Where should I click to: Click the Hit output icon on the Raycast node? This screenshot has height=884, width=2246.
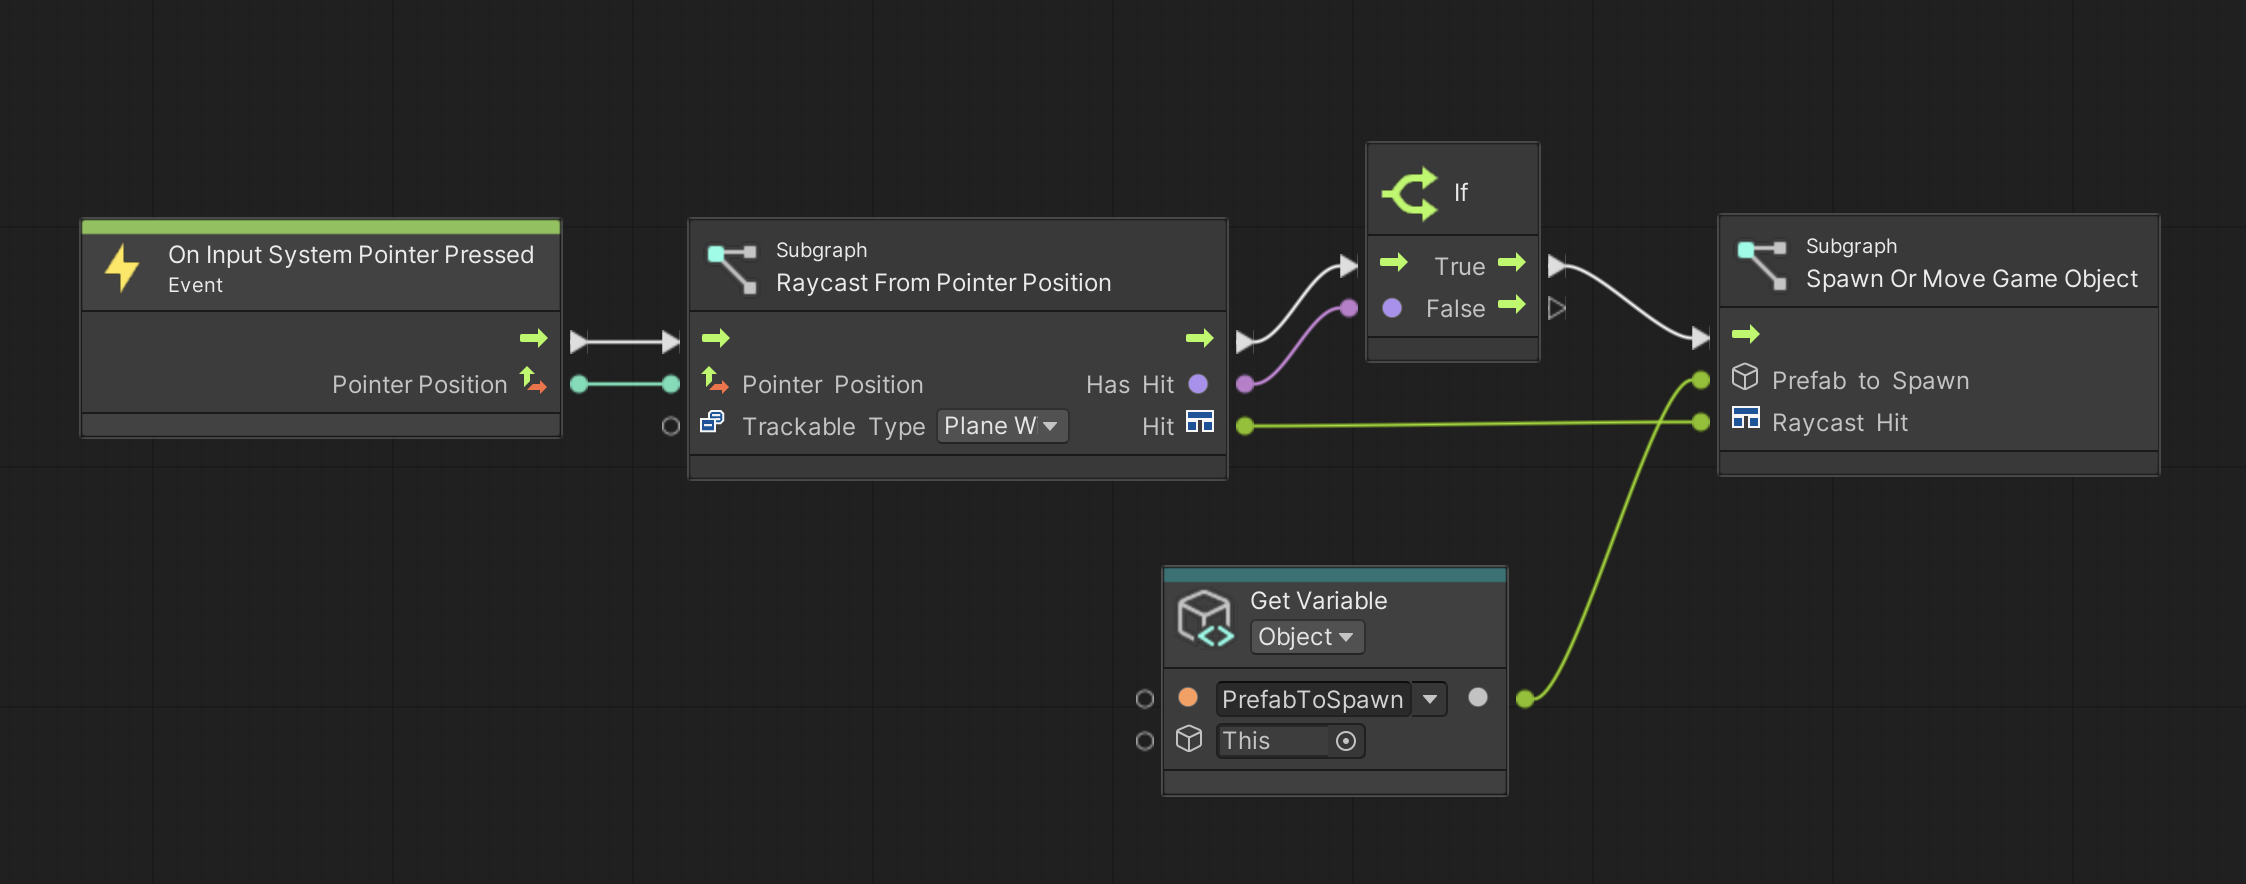1200,423
